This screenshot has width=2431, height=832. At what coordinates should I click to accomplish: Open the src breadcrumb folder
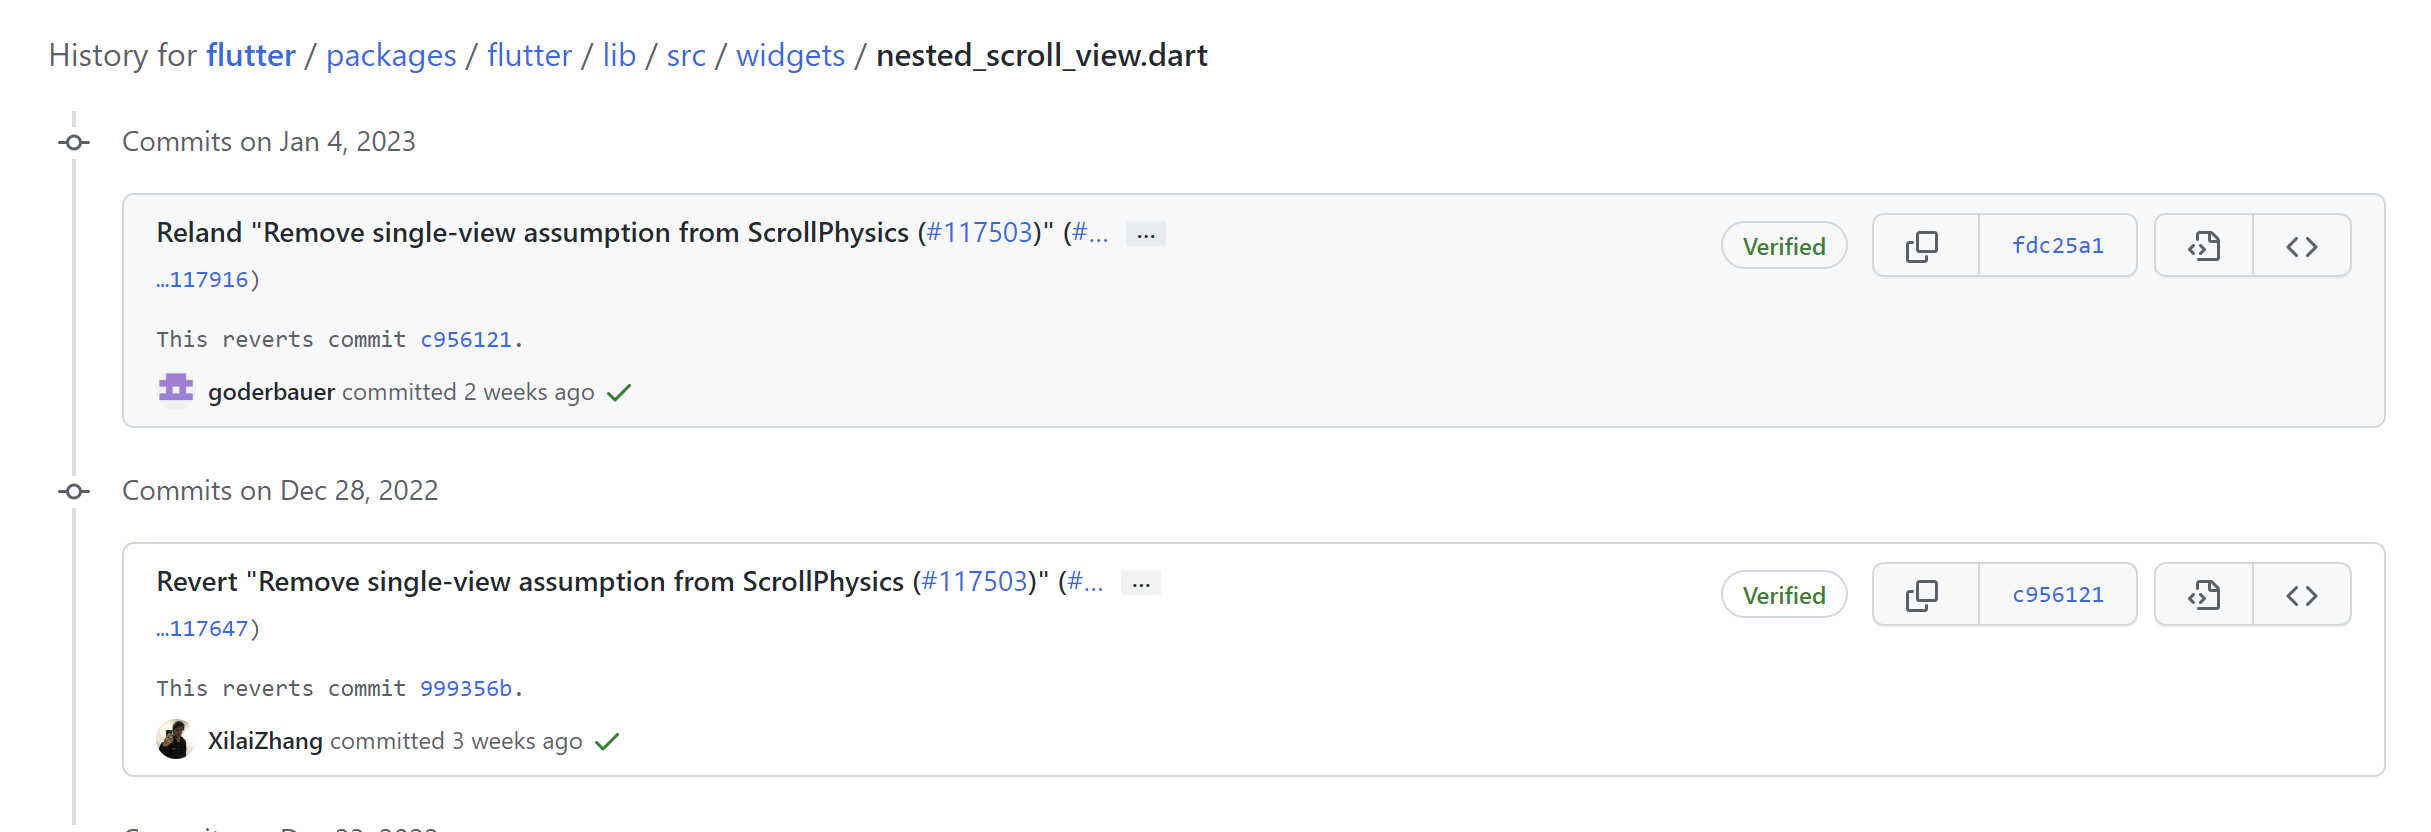point(686,56)
